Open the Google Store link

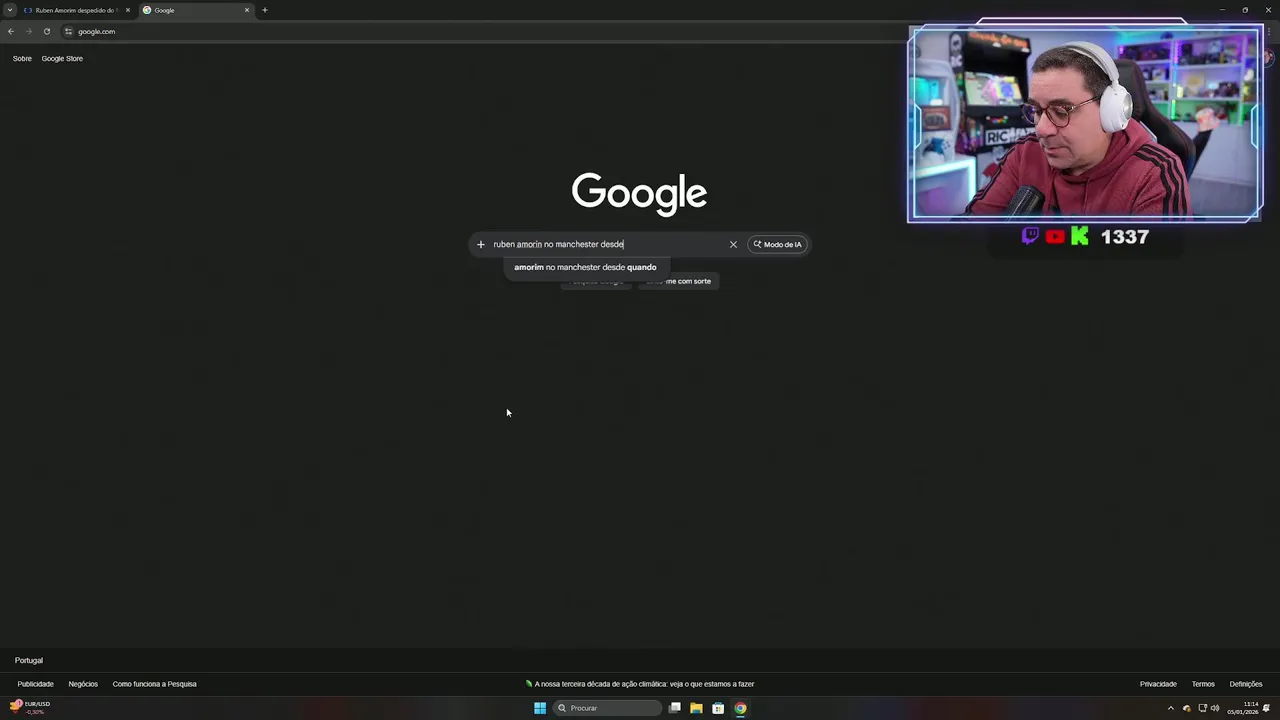62,59
